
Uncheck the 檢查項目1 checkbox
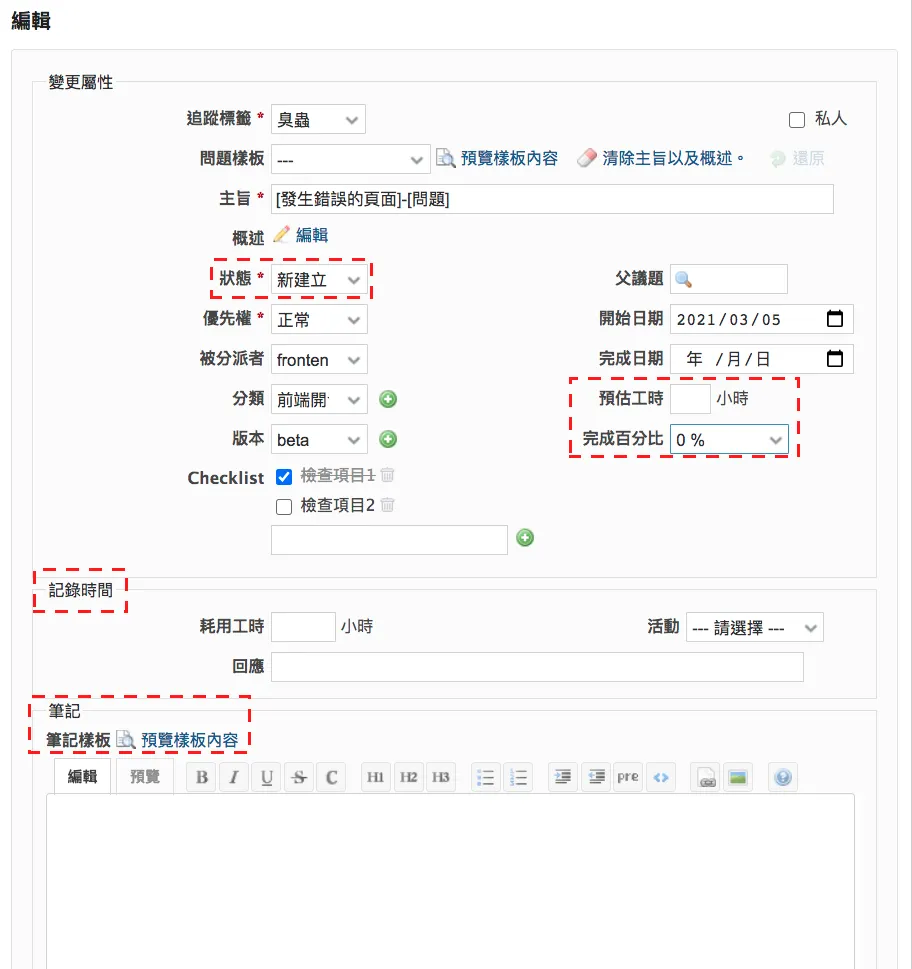point(284,476)
